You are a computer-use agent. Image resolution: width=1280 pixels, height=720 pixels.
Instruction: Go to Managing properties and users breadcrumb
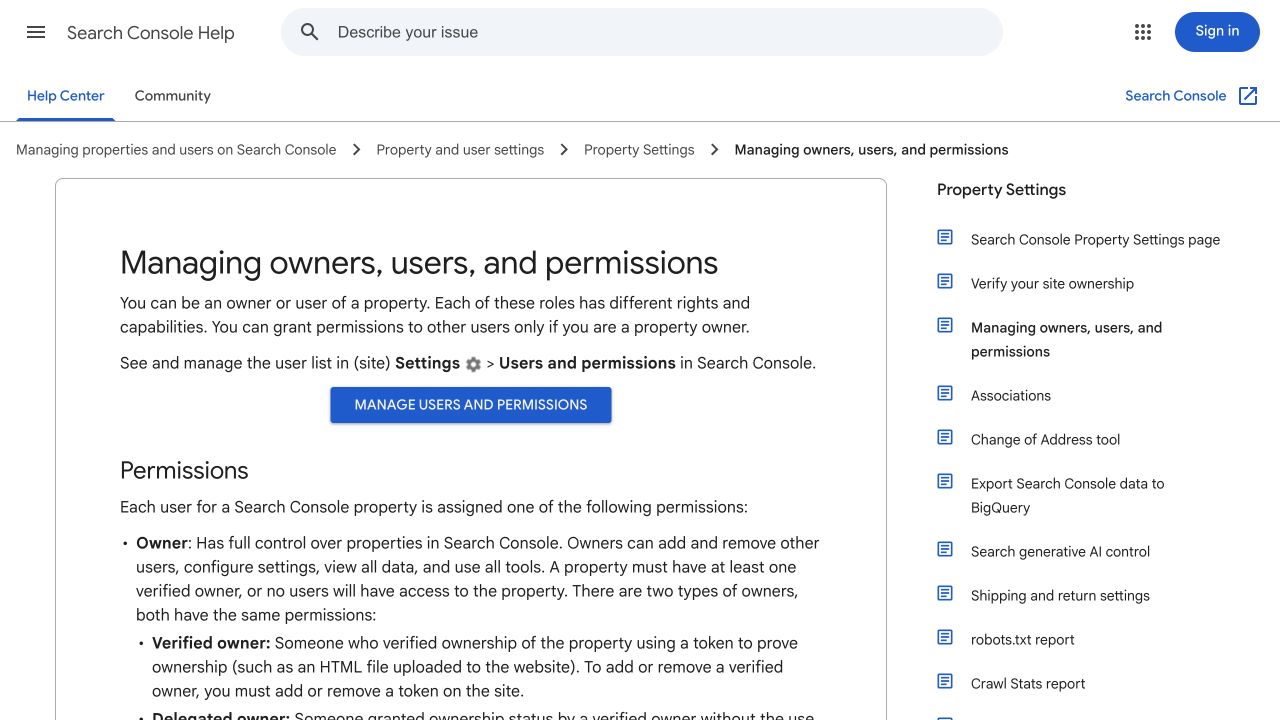pyautogui.click(x=176, y=150)
